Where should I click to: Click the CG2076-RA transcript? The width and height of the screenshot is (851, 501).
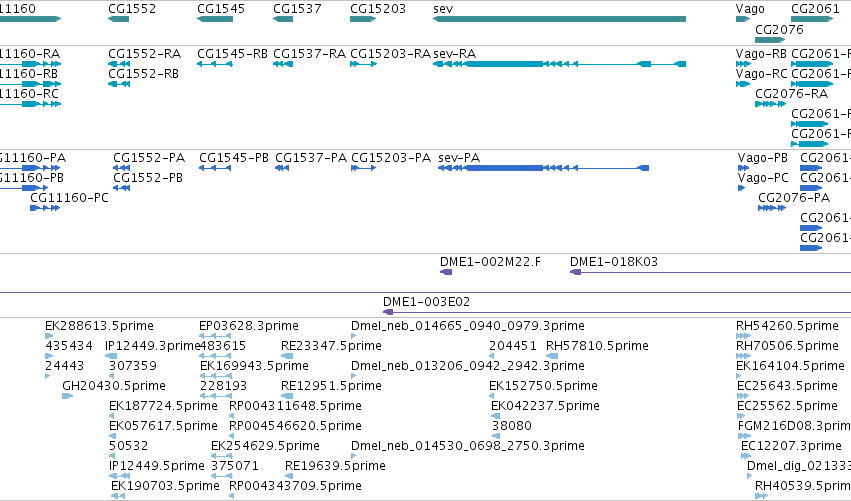[x=770, y=104]
